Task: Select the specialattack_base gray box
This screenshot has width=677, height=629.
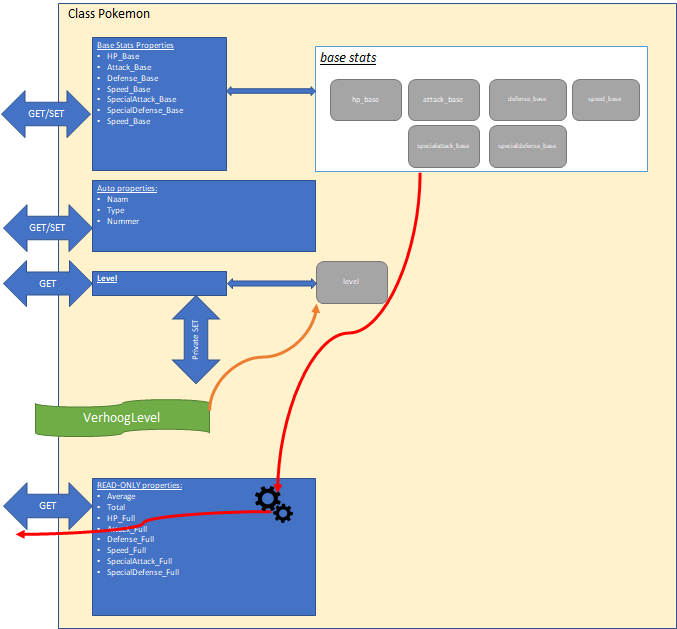Action: (x=443, y=146)
